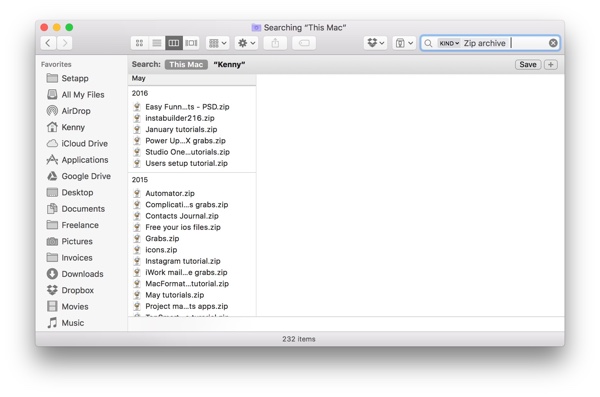
Task: Open iCloud Drive in sidebar
Action: pos(77,143)
